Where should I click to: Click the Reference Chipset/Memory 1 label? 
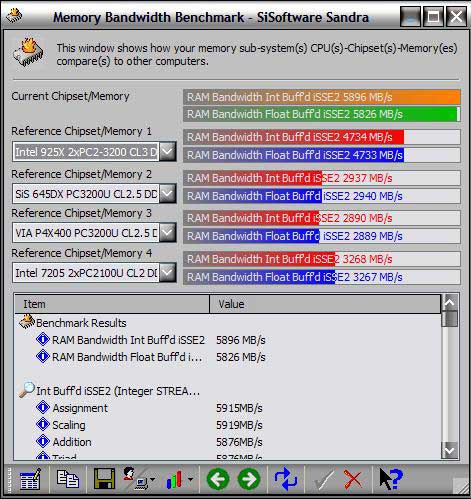pyautogui.click(x=81, y=131)
